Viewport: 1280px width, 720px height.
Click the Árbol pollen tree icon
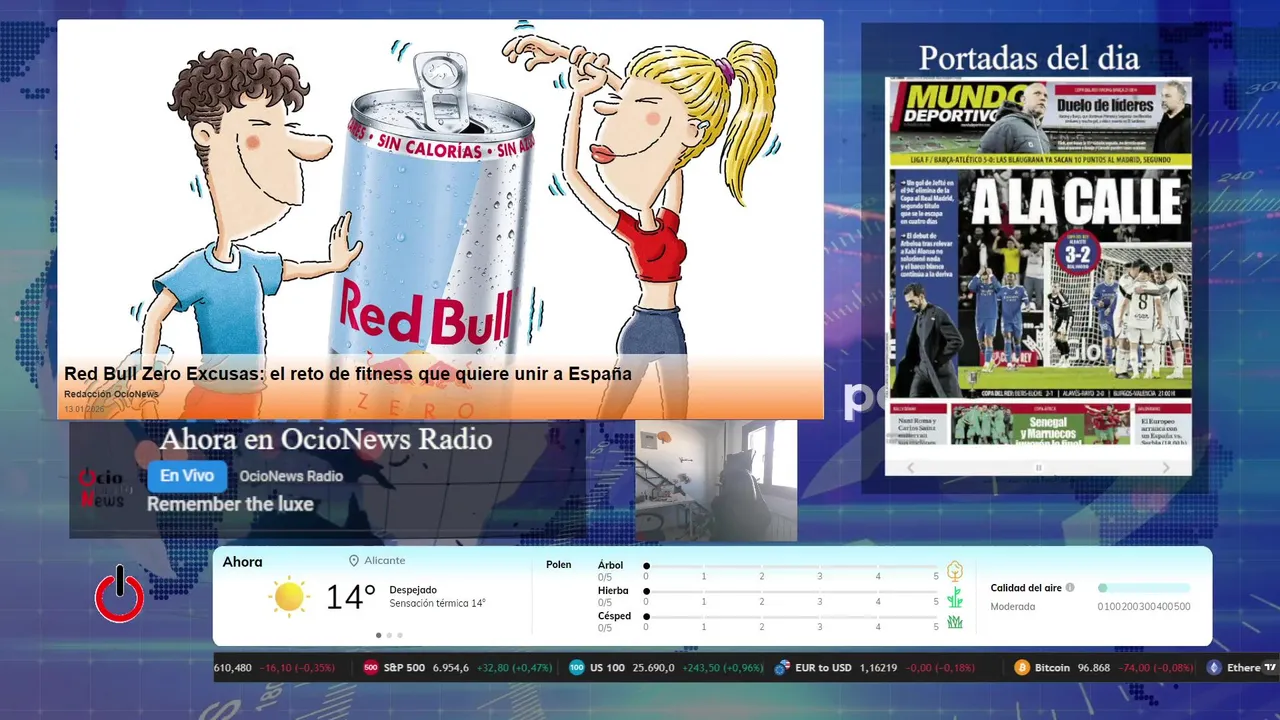(x=955, y=571)
